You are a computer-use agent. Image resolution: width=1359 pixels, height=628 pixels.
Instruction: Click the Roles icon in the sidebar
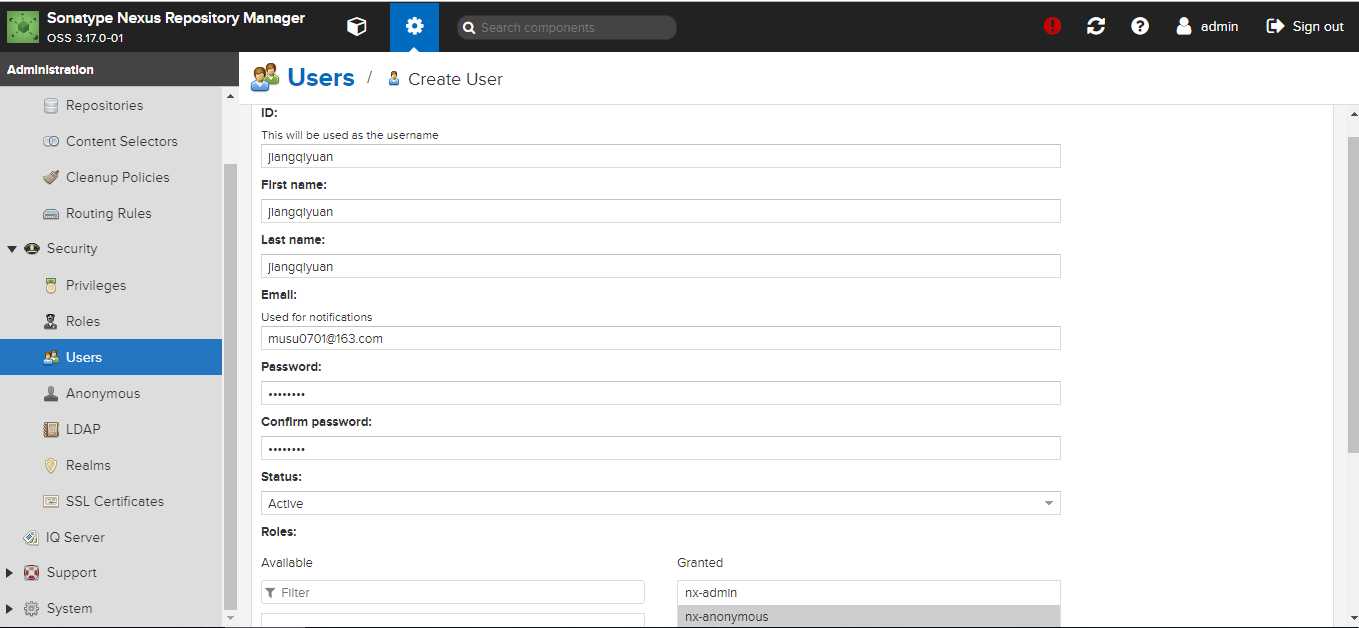(51, 322)
